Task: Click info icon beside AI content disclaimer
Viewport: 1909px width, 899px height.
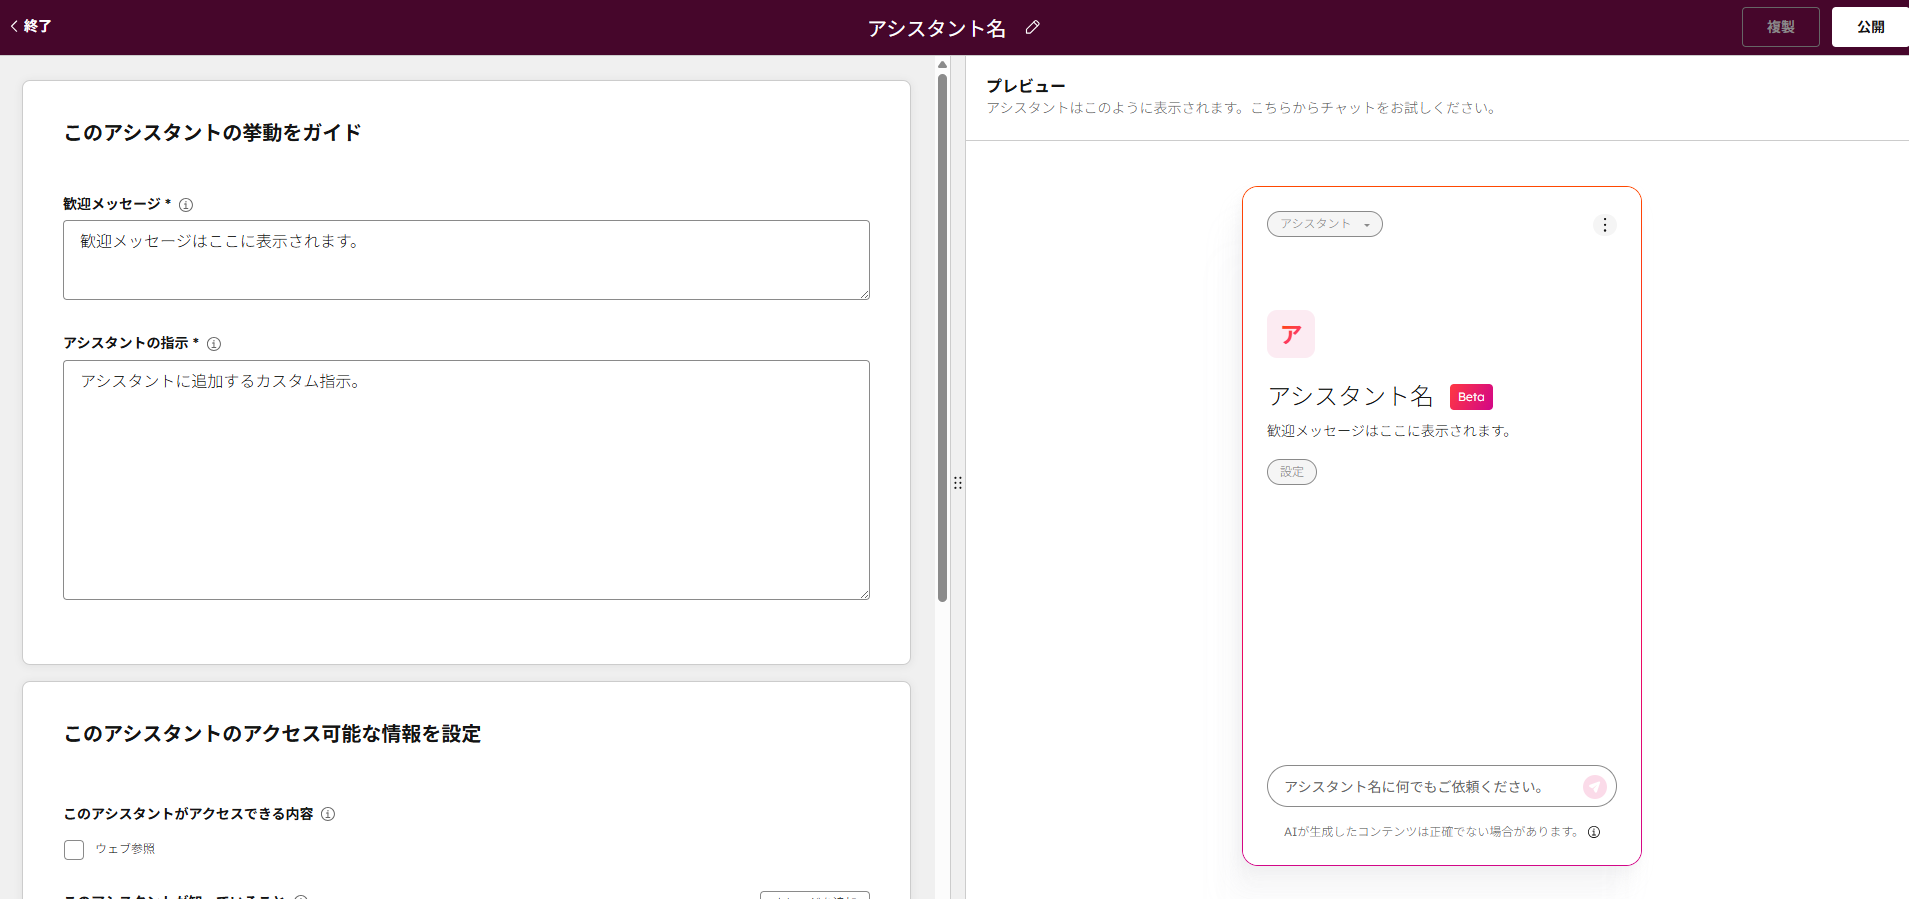Action: click(x=1594, y=832)
